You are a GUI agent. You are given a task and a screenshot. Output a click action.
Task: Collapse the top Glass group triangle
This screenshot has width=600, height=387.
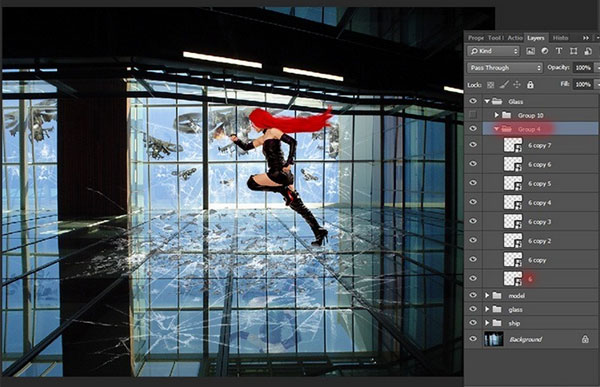coord(487,101)
